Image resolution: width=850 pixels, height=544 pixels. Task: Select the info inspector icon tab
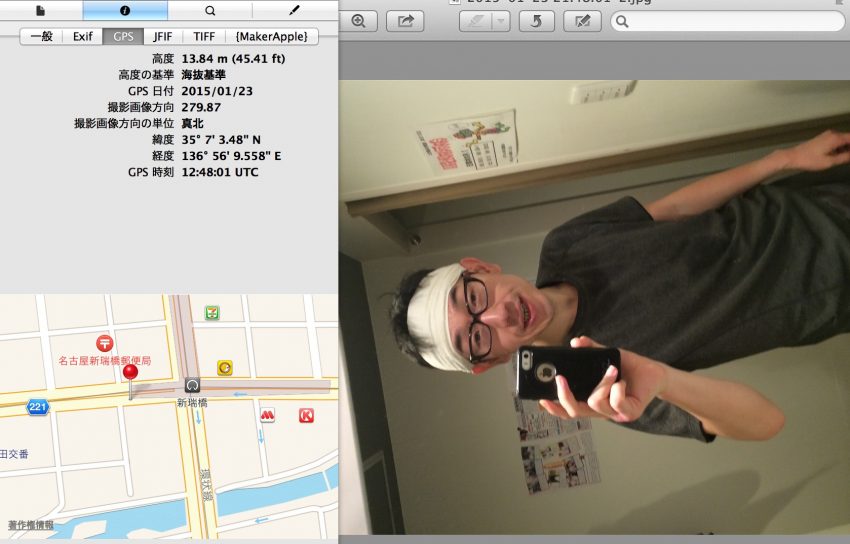point(125,10)
